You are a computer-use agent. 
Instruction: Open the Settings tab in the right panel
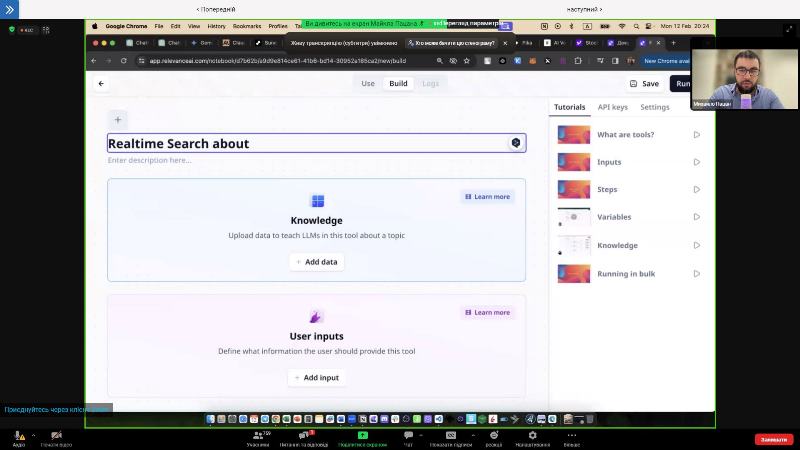[655, 107]
